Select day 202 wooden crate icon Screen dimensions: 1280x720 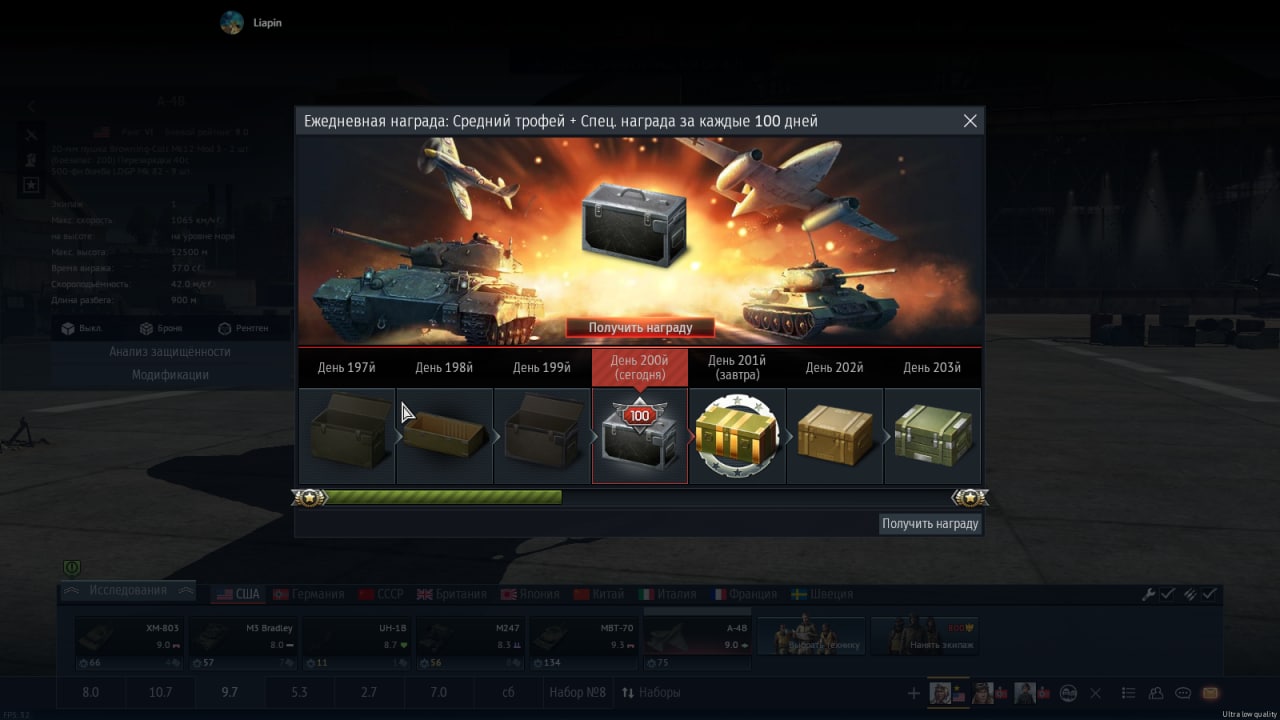(835, 436)
